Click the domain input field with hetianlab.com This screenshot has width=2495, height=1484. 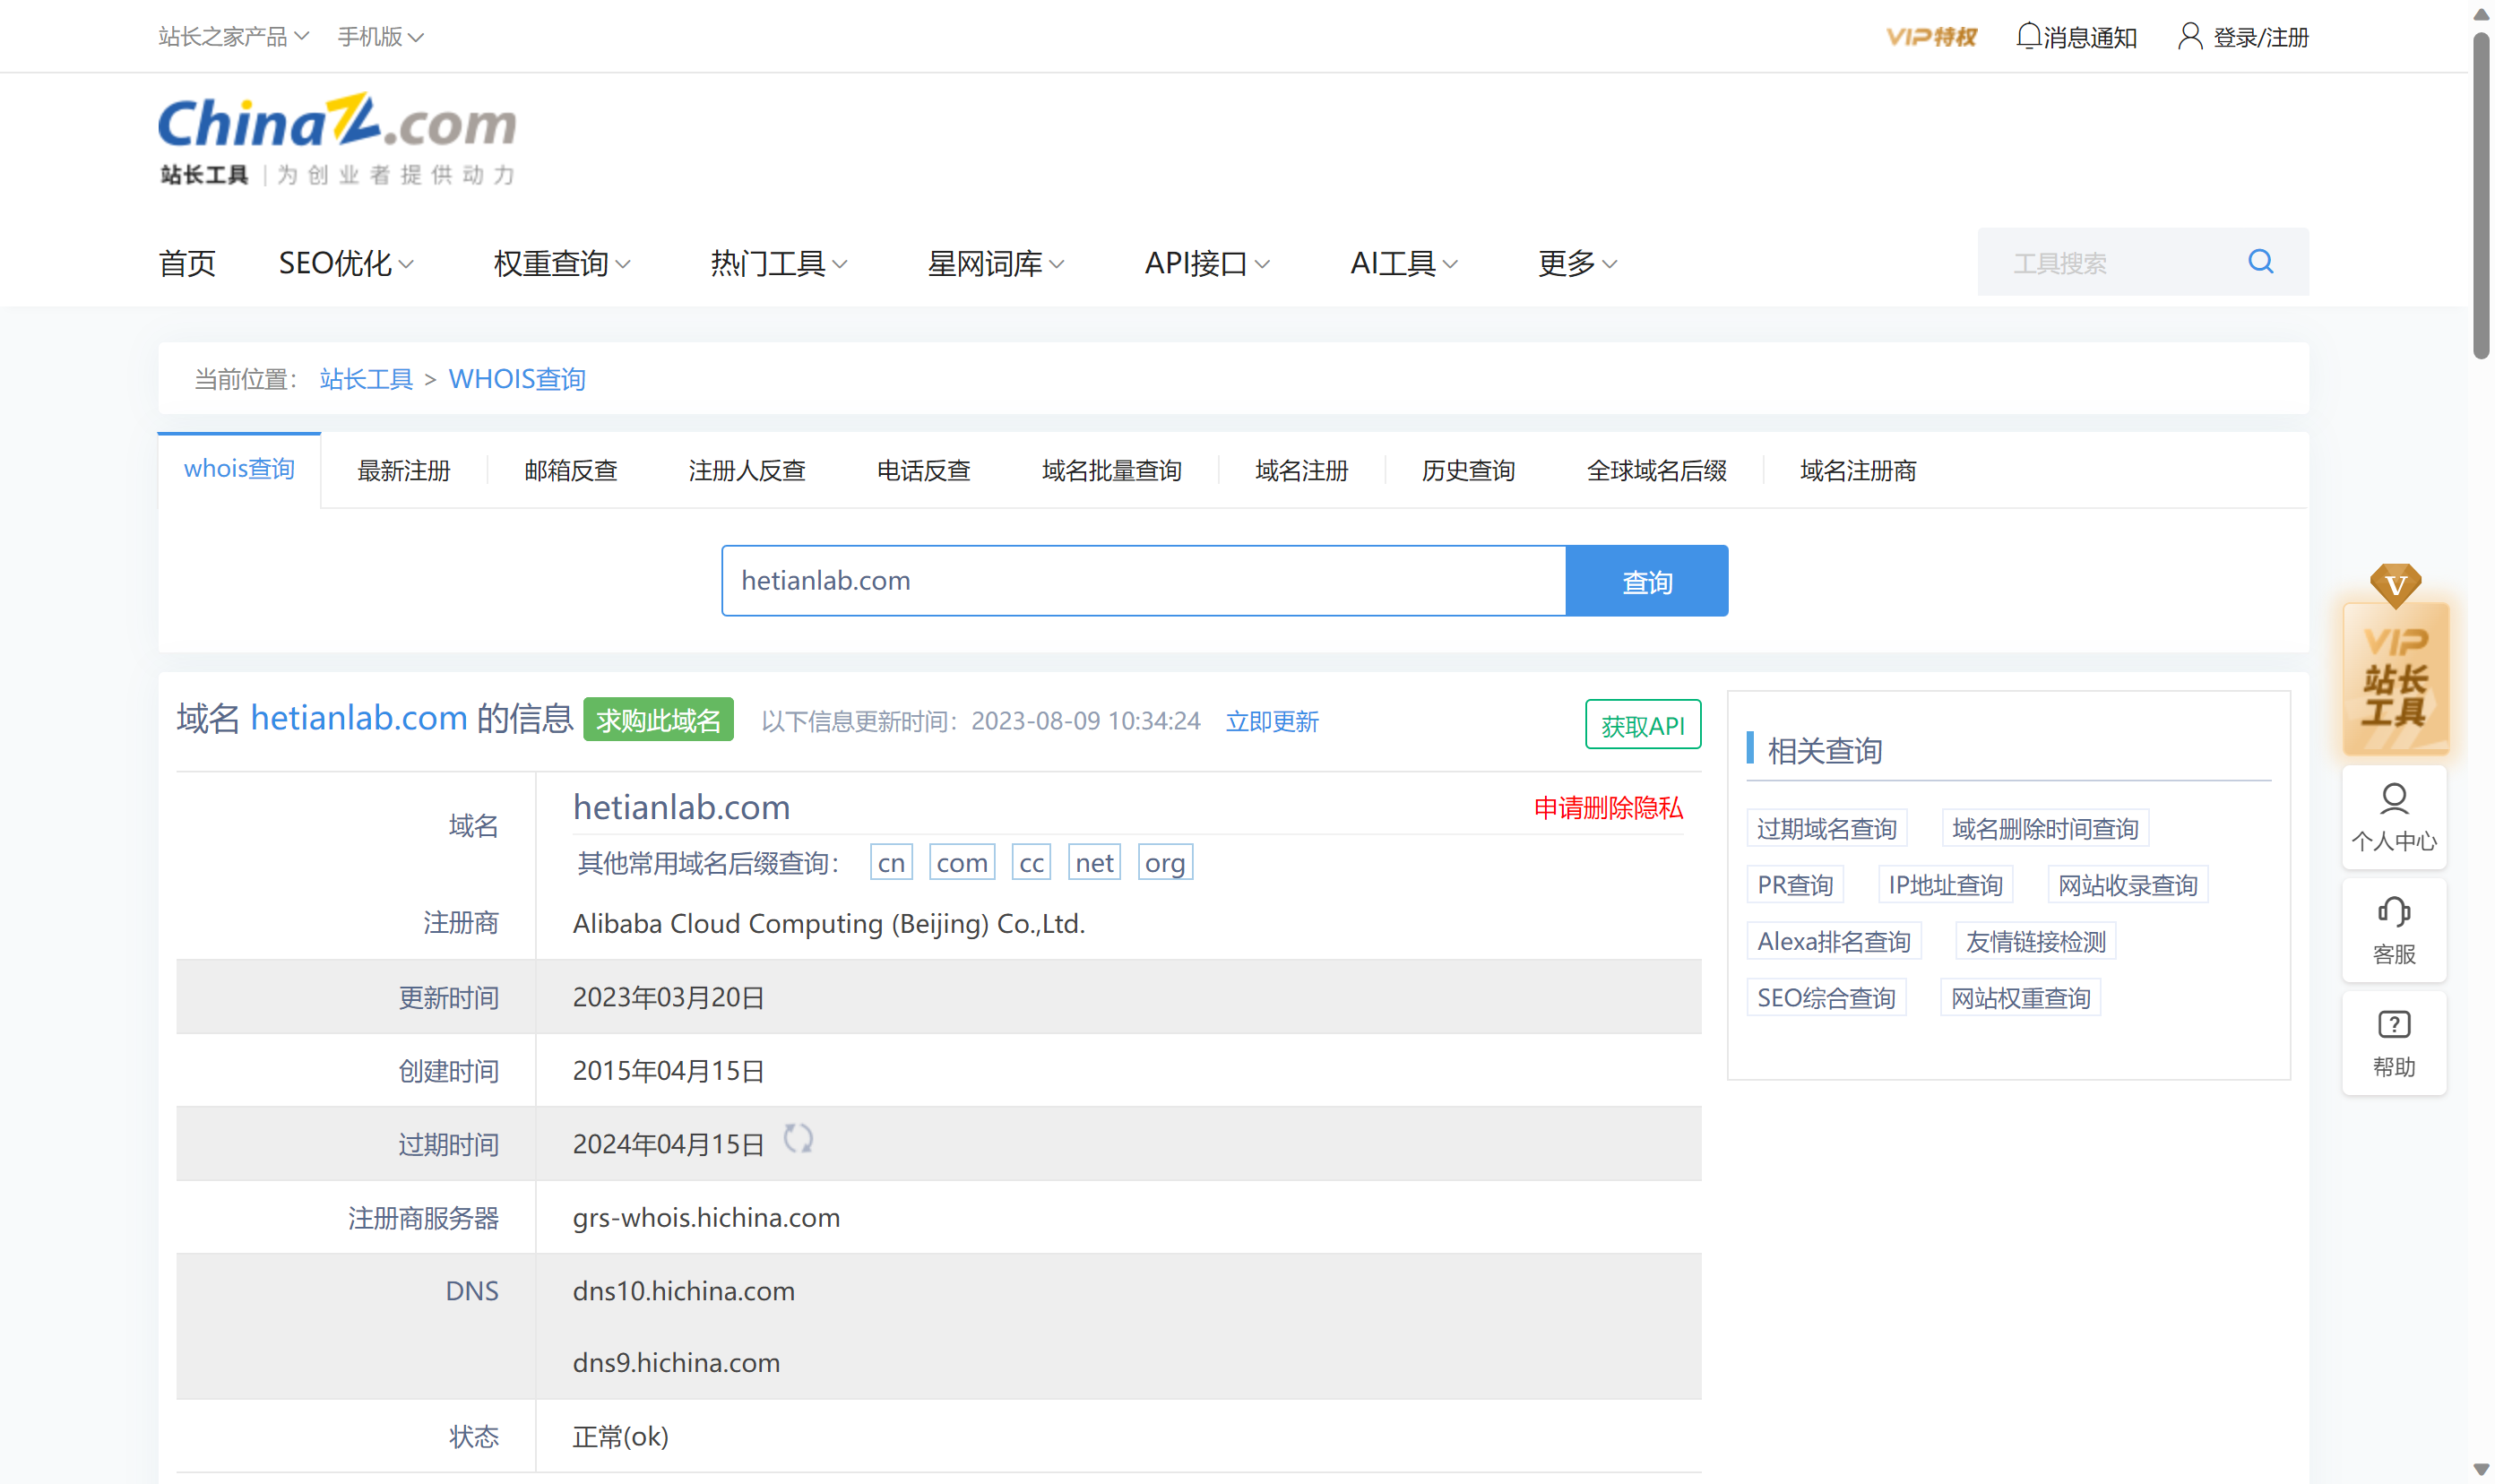(x=1142, y=581)
